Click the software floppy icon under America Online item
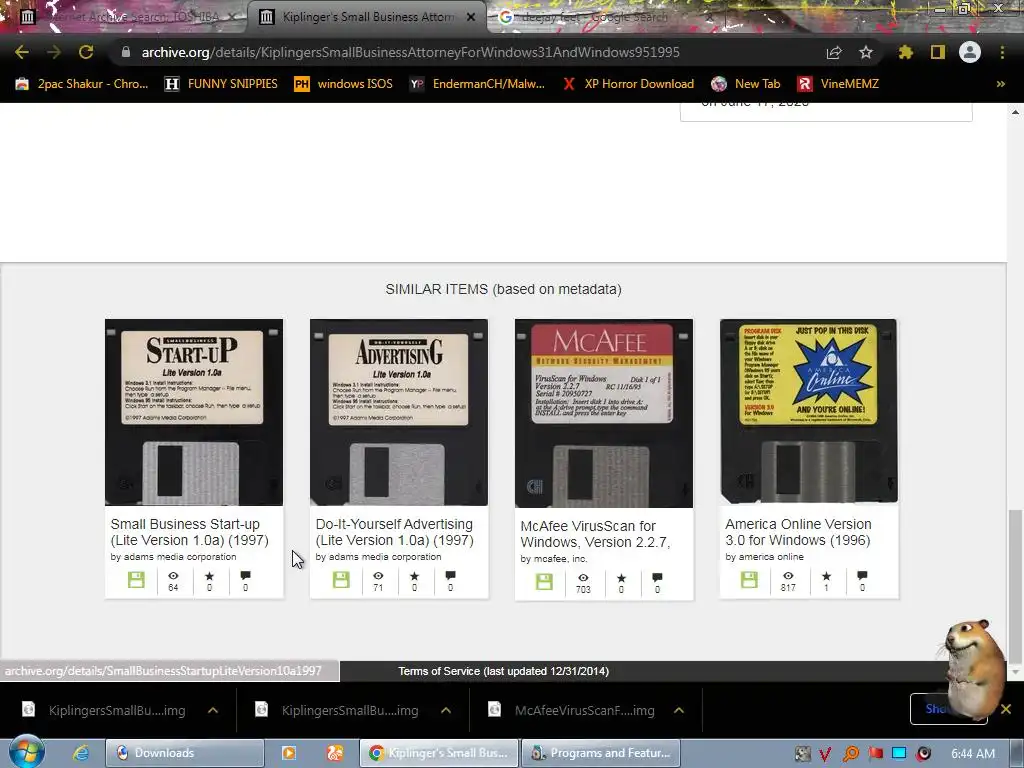The image size is (1024, 768). pyautogui.click(x=749, y=579)
